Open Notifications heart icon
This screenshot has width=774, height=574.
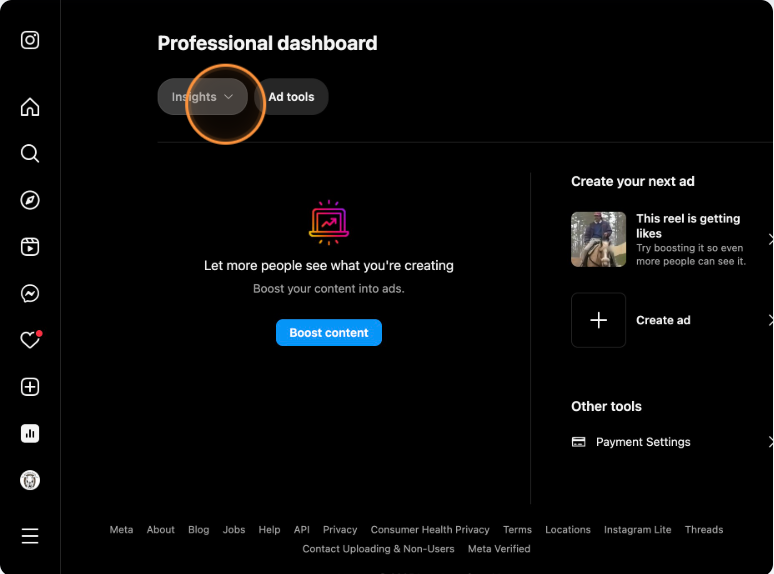30,340
